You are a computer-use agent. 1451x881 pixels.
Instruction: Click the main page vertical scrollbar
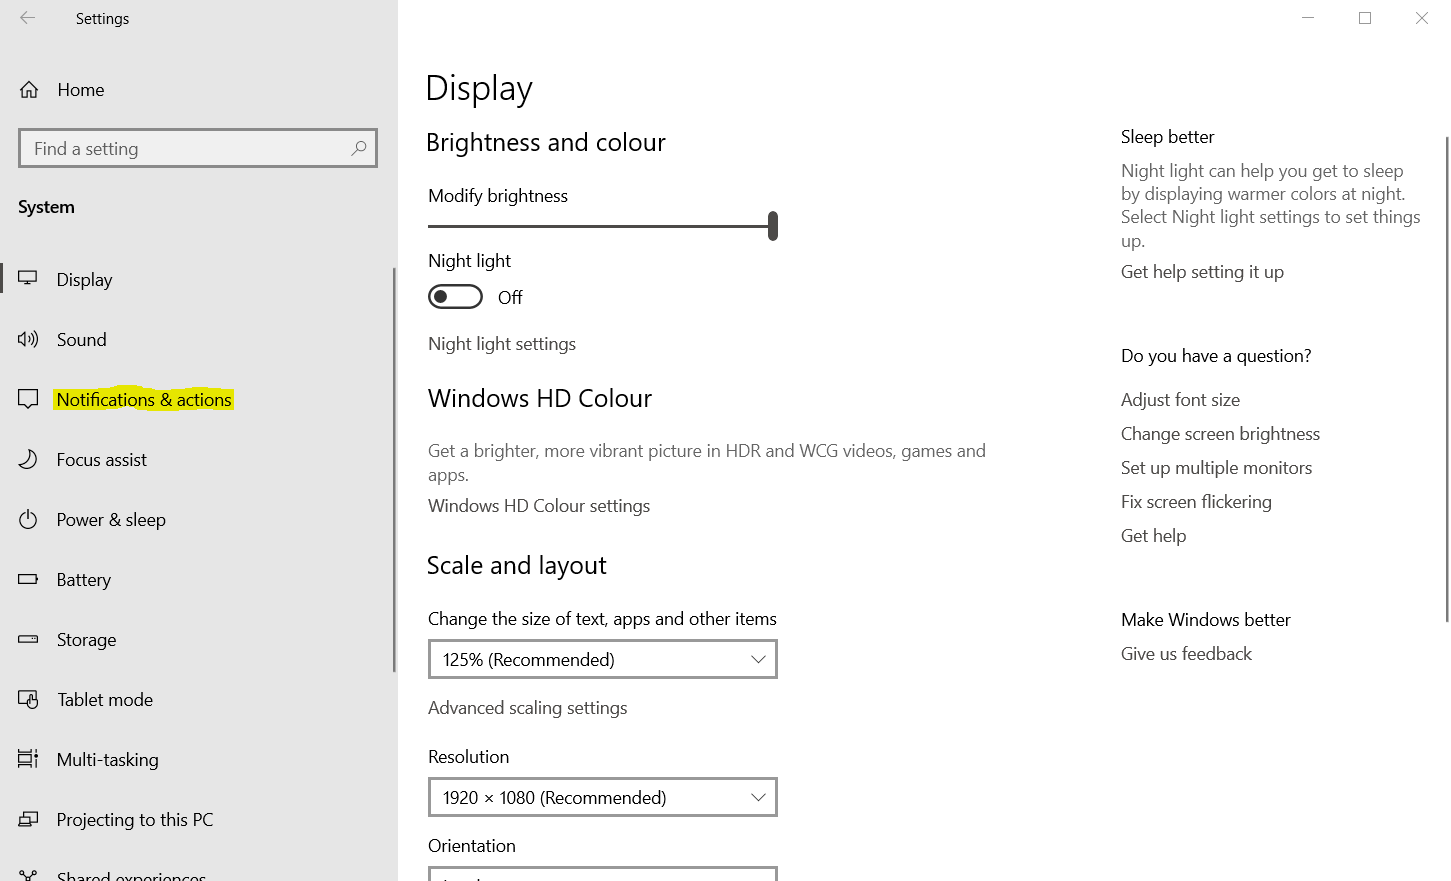[1447, 379]
